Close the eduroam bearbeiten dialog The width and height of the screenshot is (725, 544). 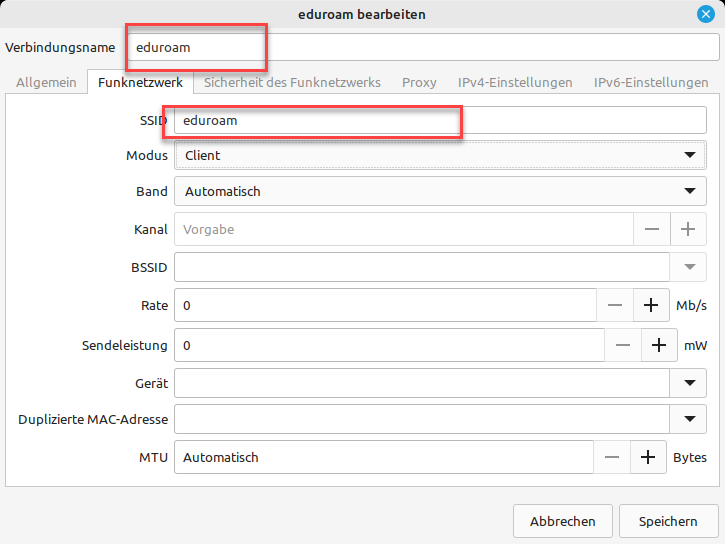706,14
